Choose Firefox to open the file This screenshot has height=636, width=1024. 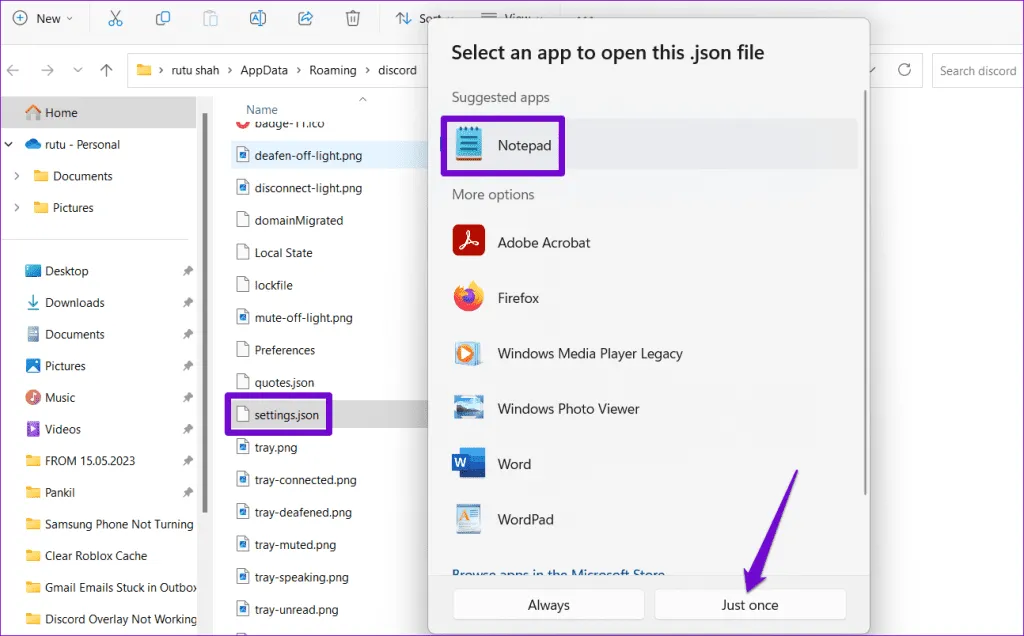pos(517,298)
